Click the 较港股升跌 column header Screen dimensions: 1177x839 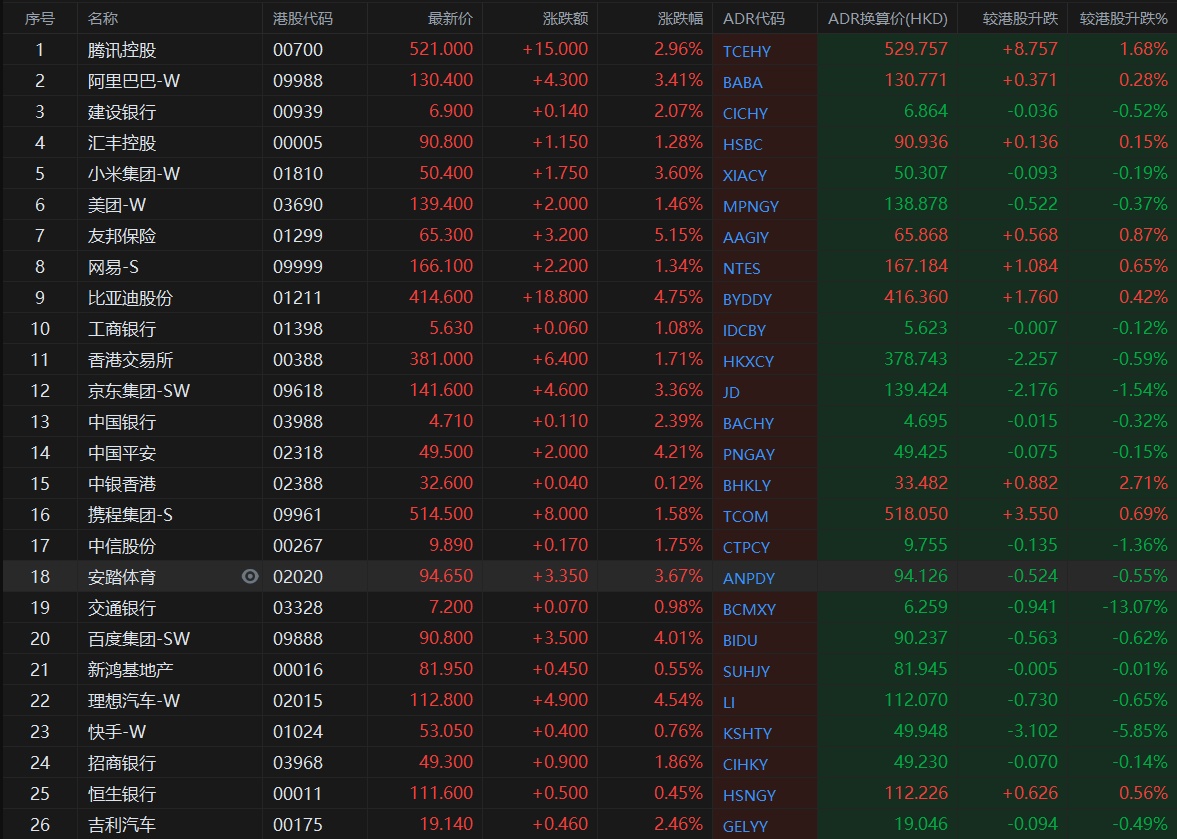click(1020, 19)
